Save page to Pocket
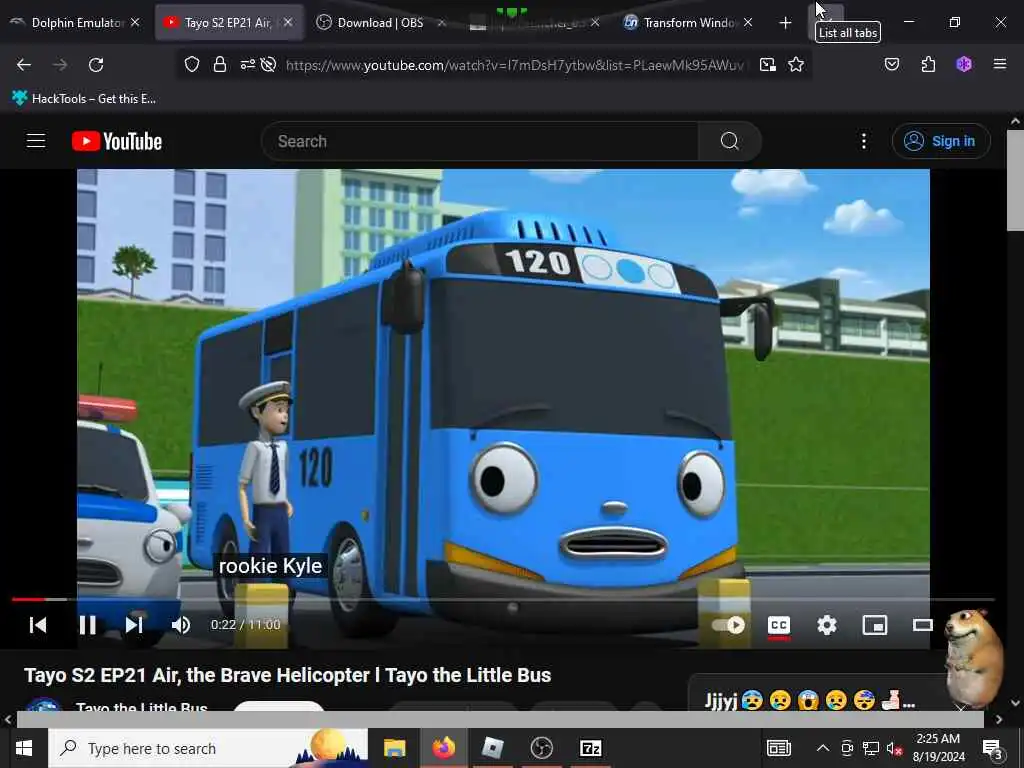Image resolution: width=1024 pixels, height=768 pixels. [x=892, y=65]
